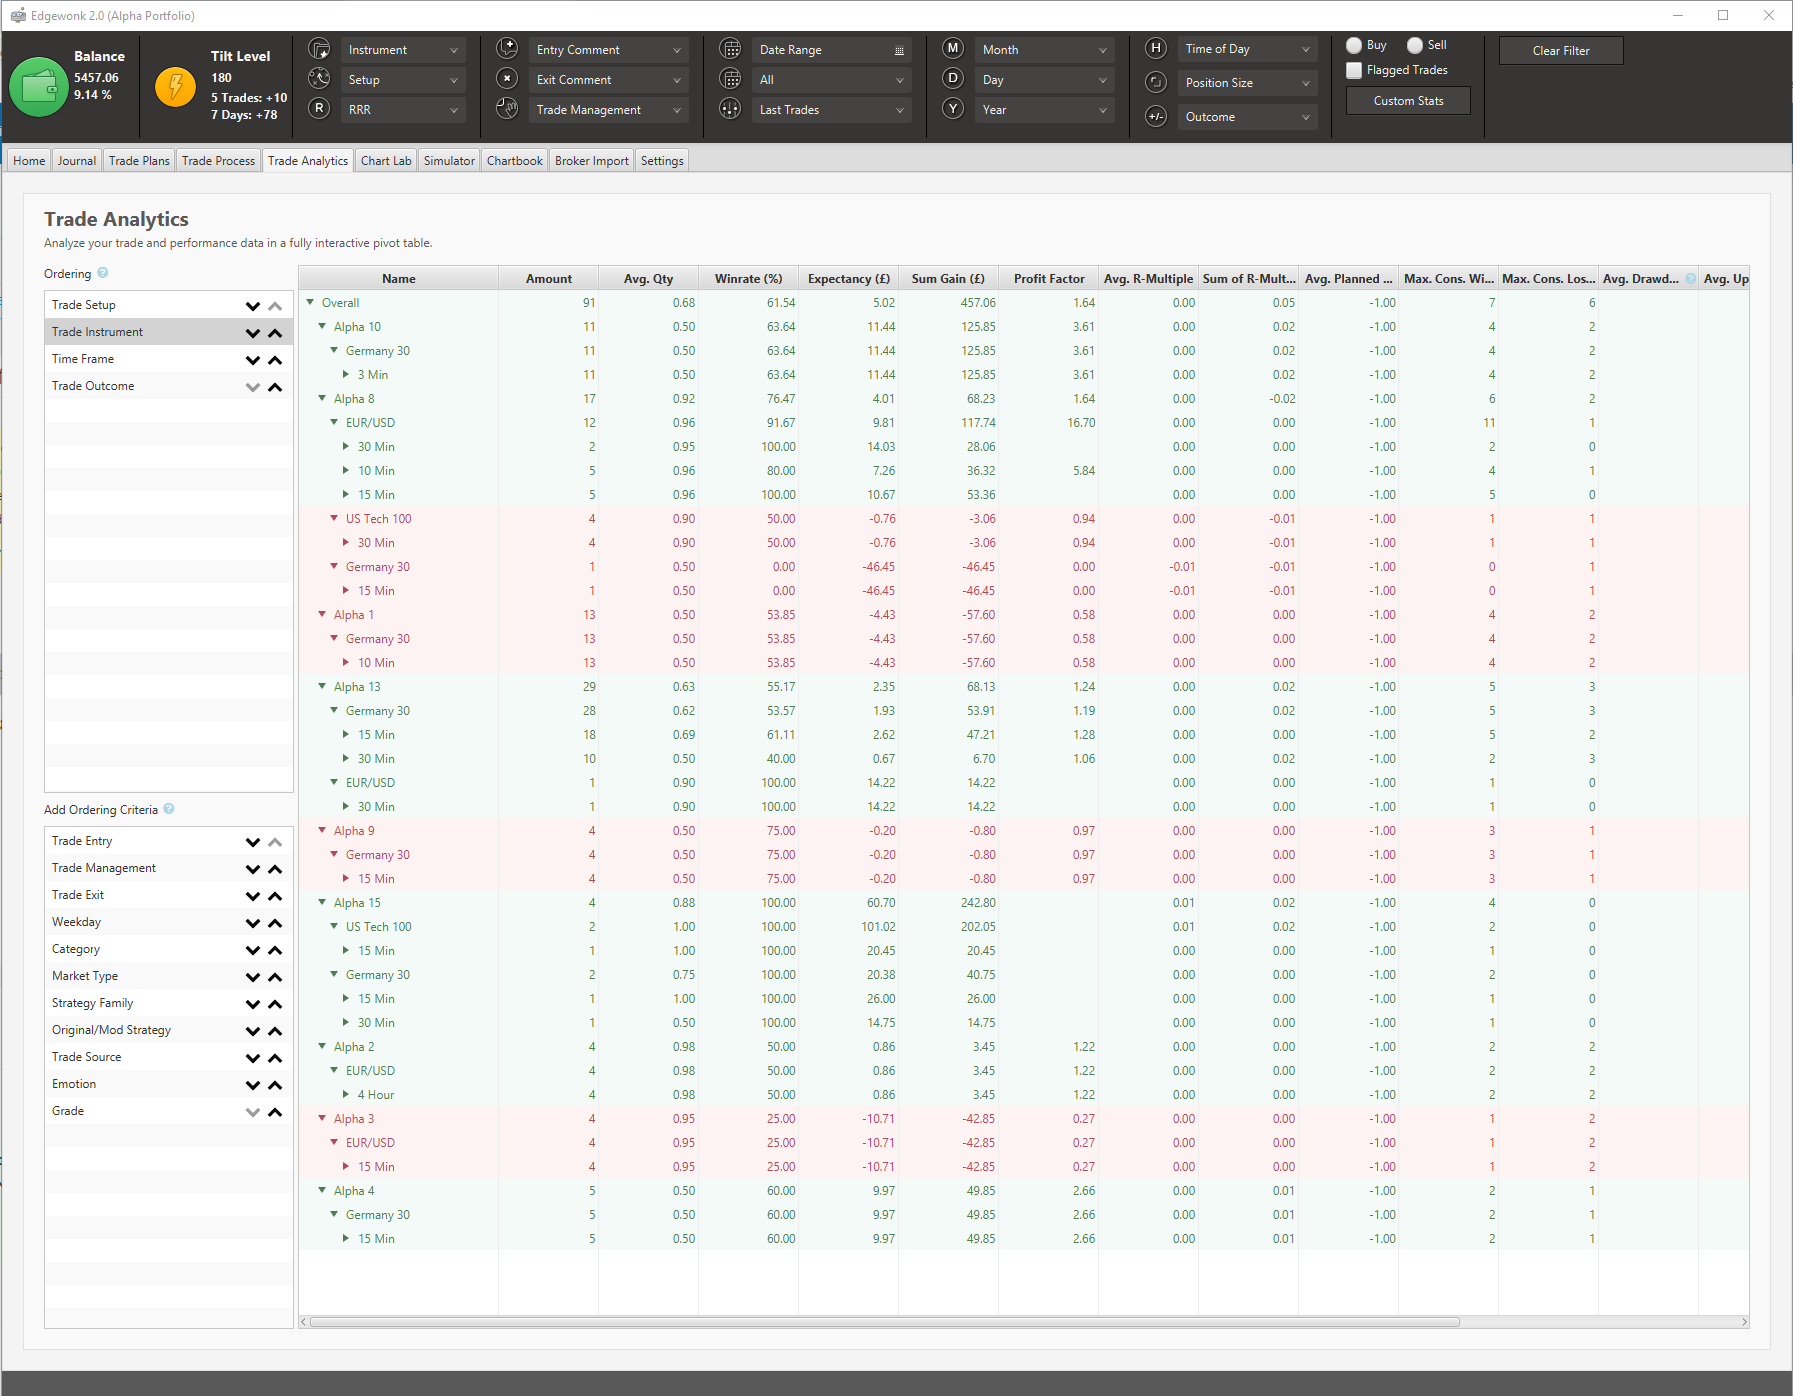Click the right scroll arrow of the table
The width and height of the screenshot is (1793, 1396).
1744,1322
